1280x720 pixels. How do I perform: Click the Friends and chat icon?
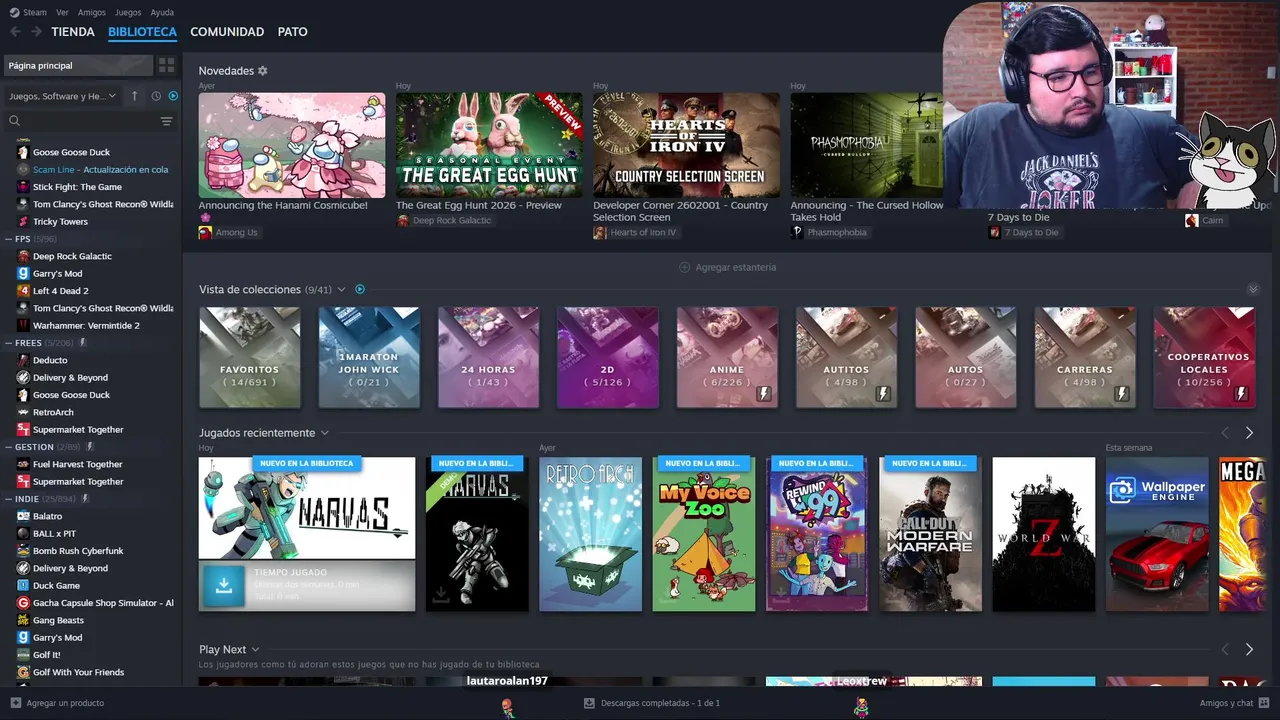[1265, 703]
